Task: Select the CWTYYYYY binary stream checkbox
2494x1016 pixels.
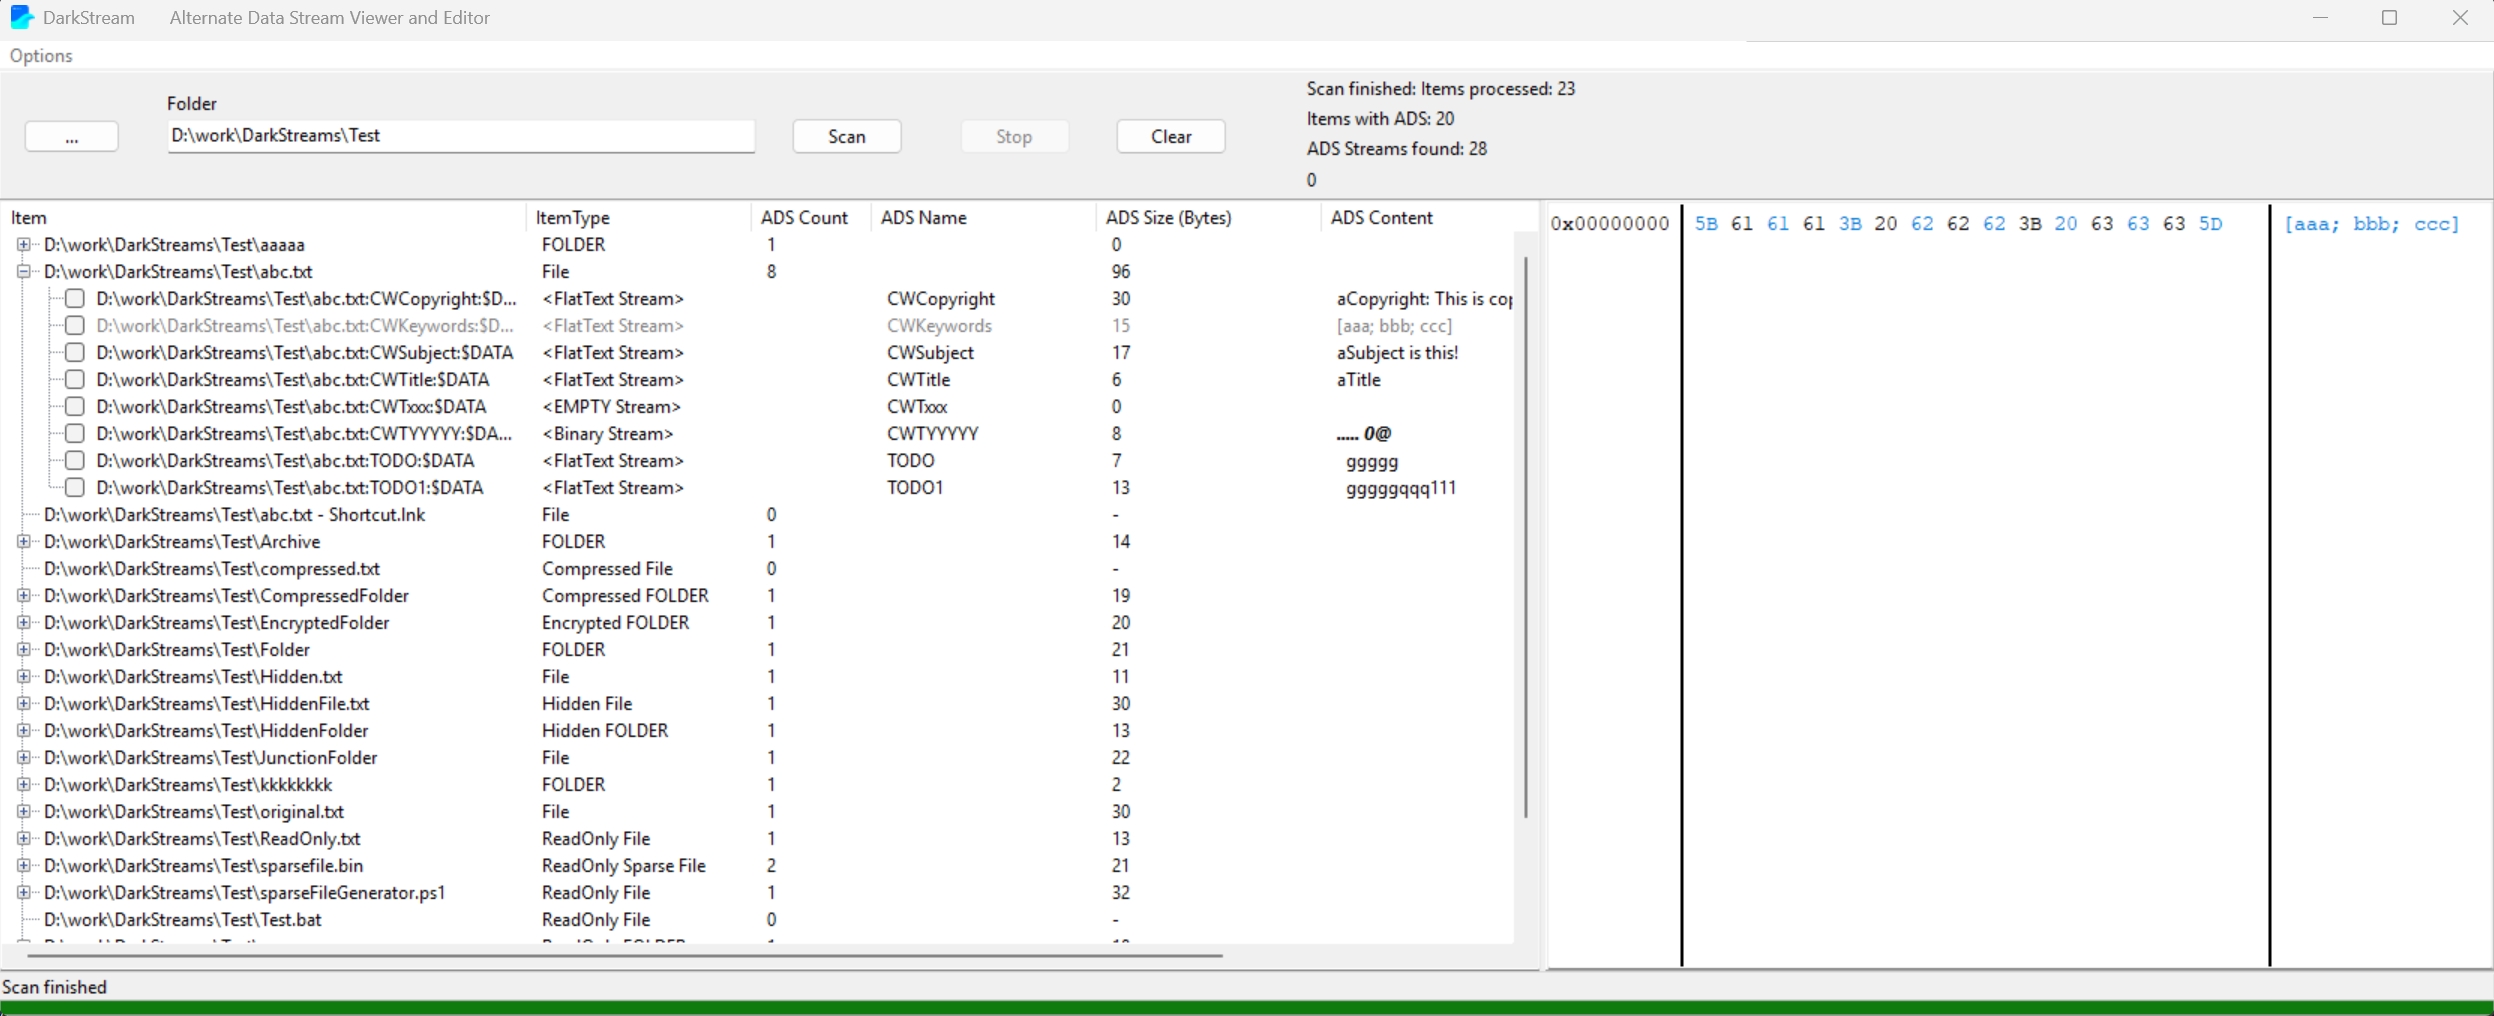Action: click(75, 434)
